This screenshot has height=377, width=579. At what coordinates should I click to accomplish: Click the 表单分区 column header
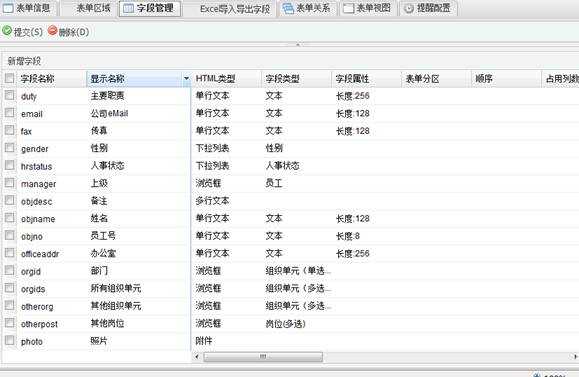click(x=422, y=79)
